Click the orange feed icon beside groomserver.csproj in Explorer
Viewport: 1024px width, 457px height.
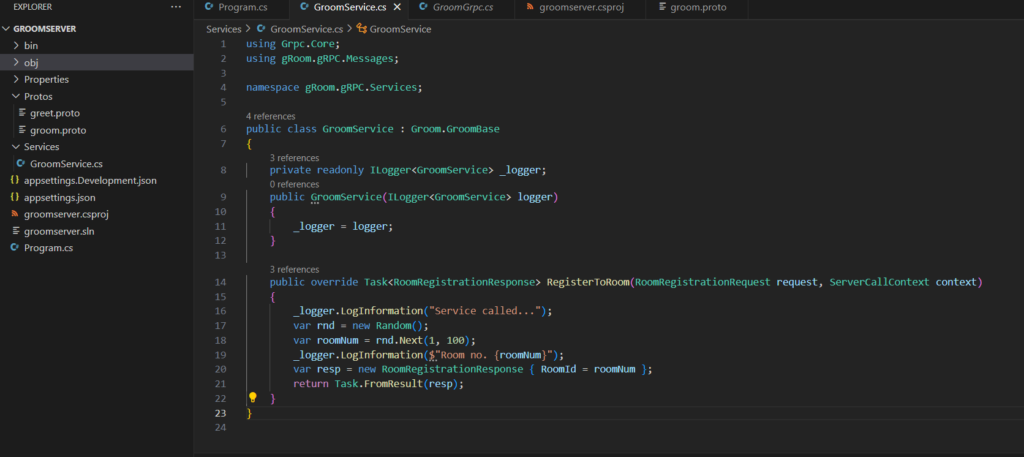14,214
